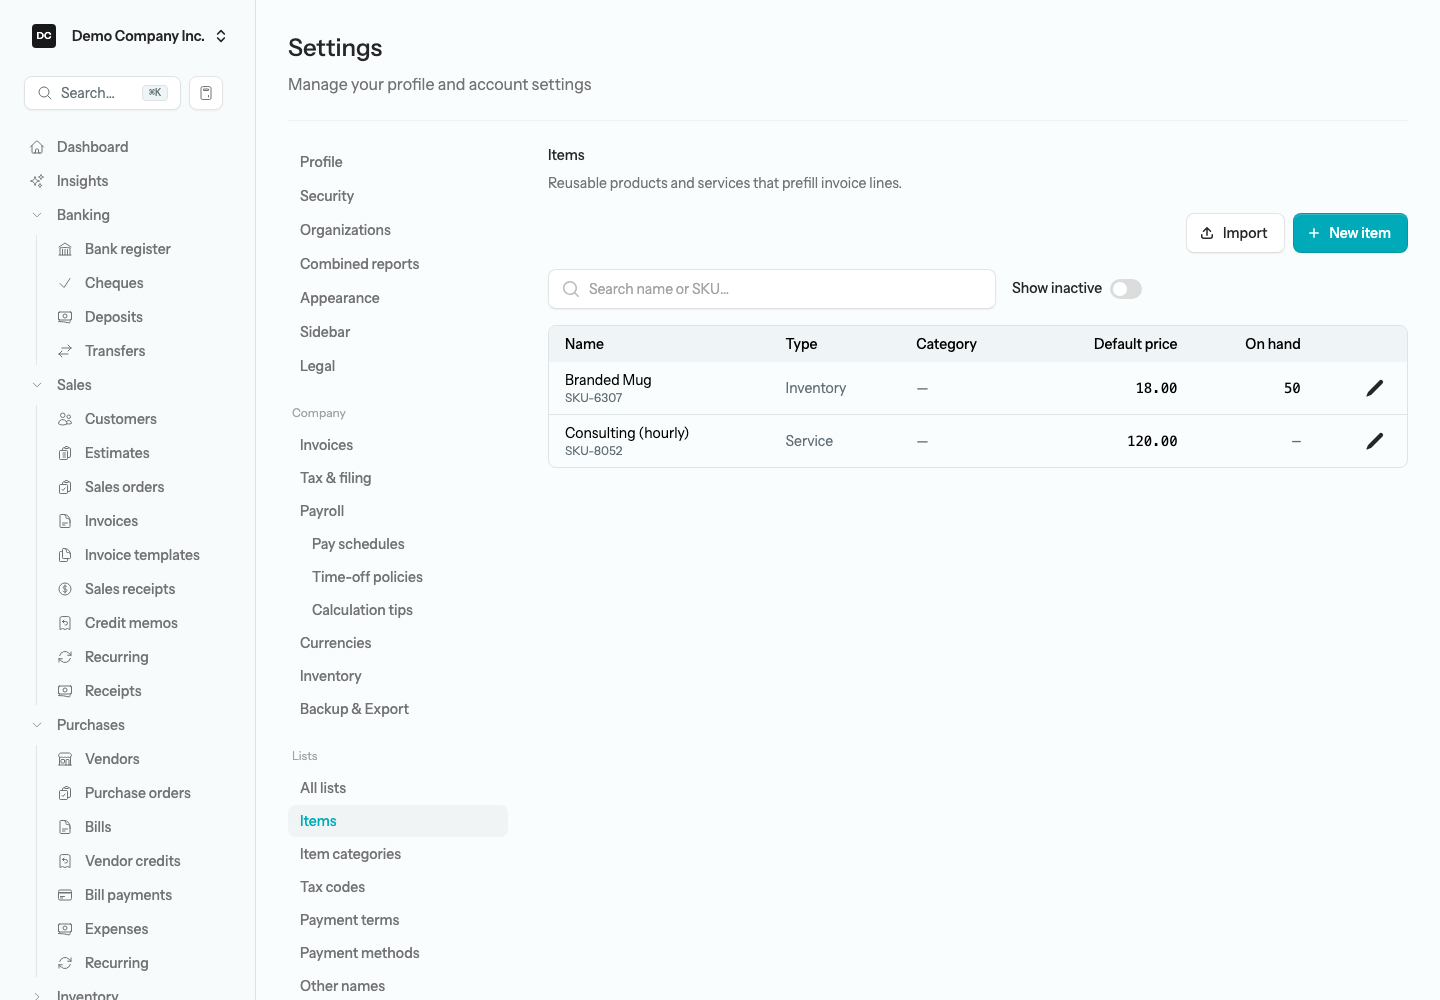Click the Demo Company DC logo
Screen dimensions: 1440x1000
[x=44, y=36]
